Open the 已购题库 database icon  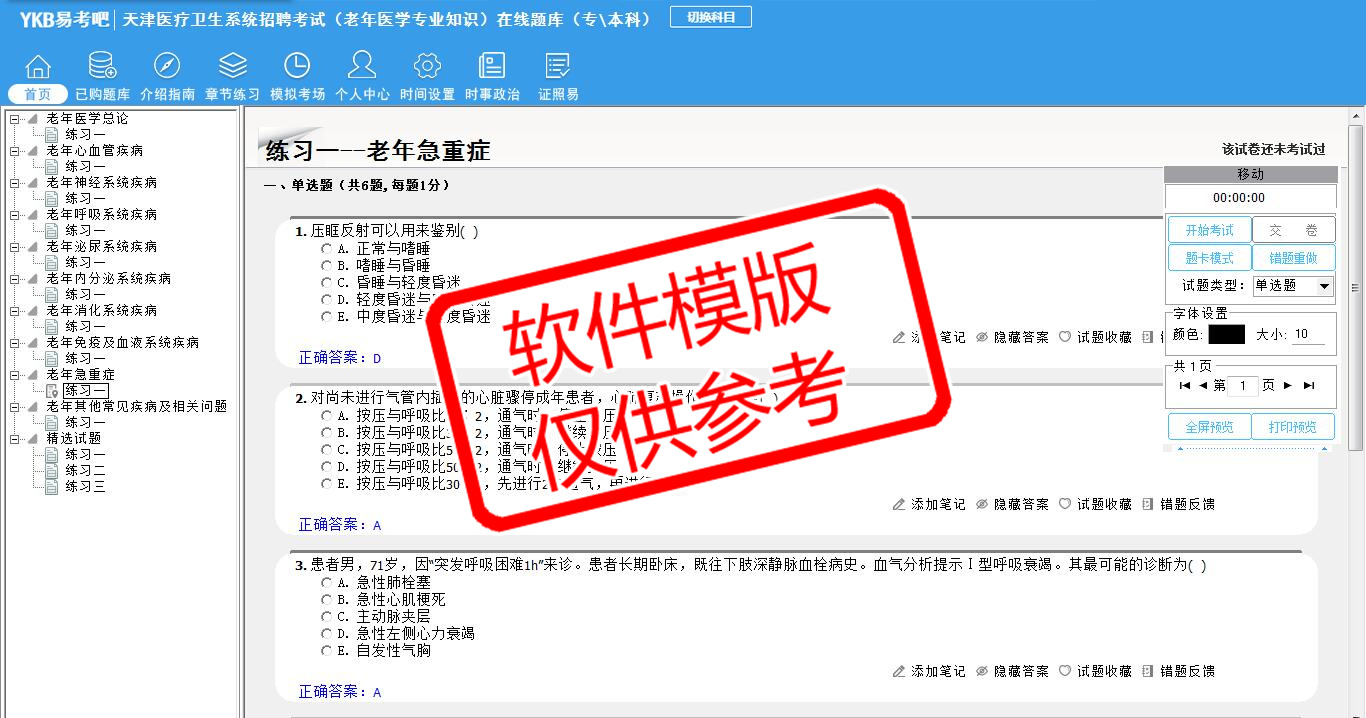(x=102, y=67)
